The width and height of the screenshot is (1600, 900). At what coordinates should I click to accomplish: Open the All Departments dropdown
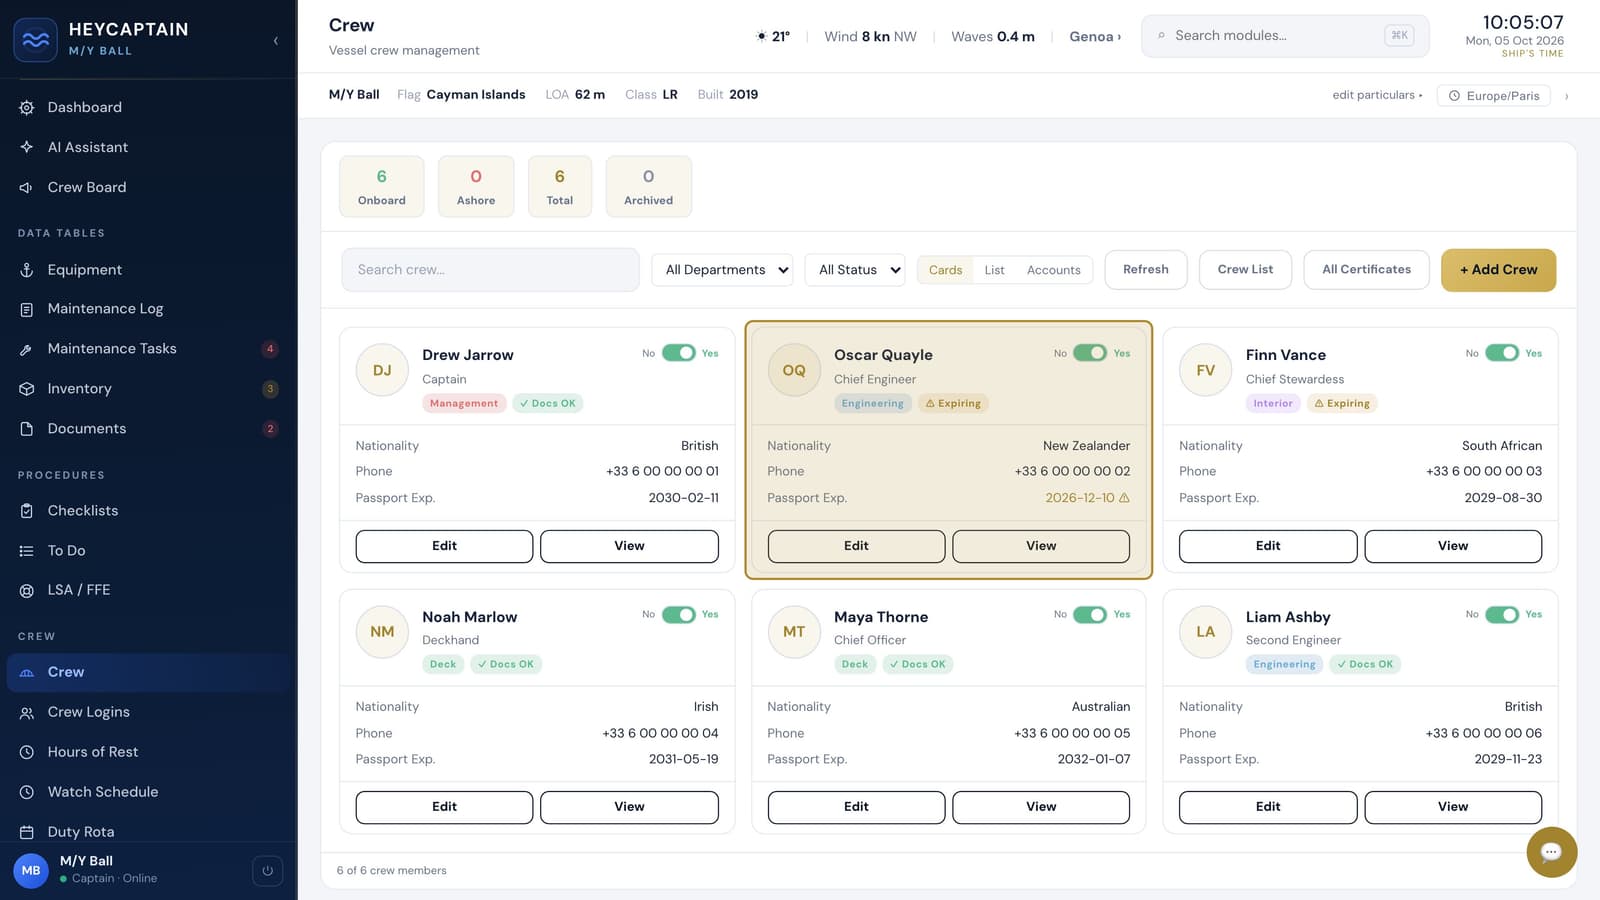(x=722, y=270)
